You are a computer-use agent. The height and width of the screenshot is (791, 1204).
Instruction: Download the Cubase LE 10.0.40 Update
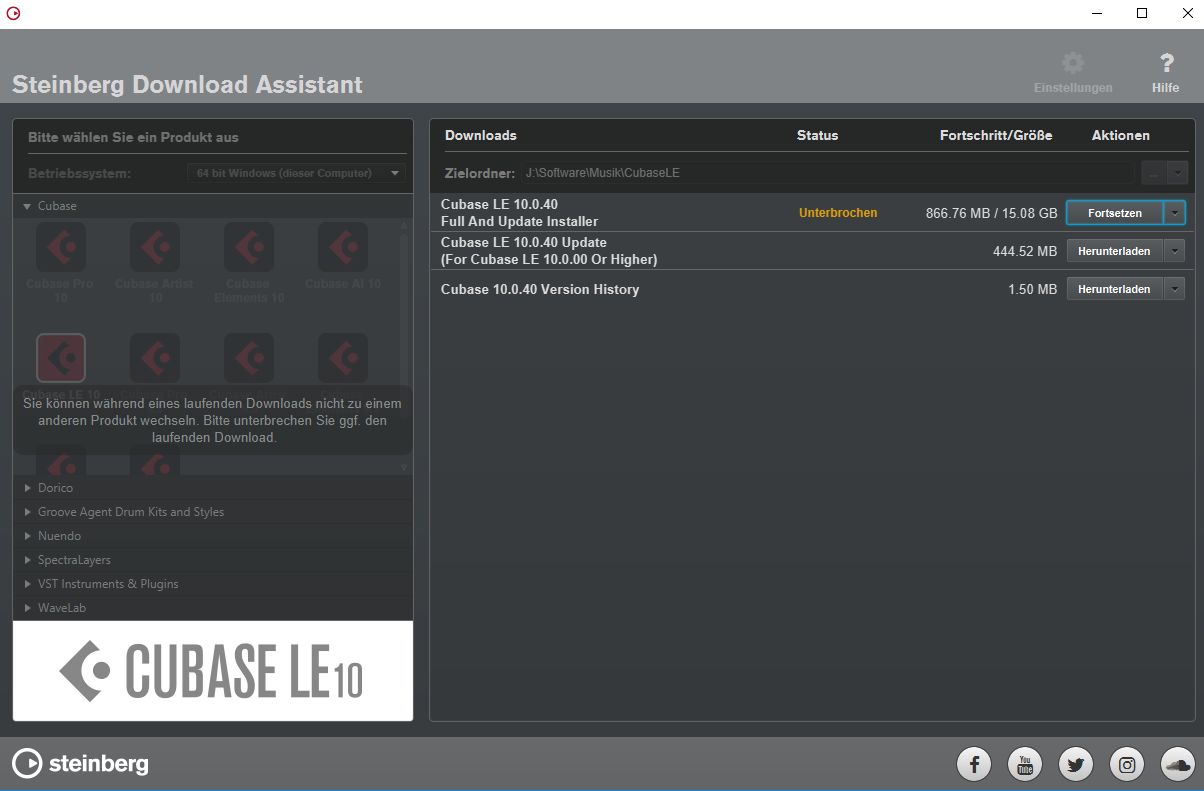pos(1115,251)
